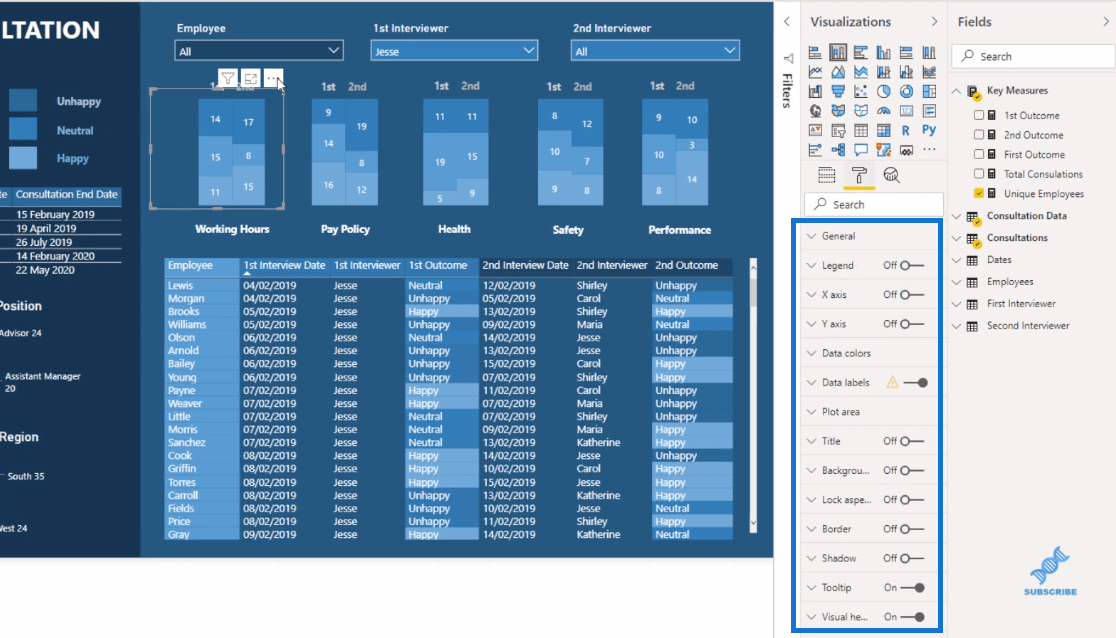Click the Neutral legend color swatch
The height and width of the screenshot is (638, 1116).
pyautogui.click(x=23, y=129)
